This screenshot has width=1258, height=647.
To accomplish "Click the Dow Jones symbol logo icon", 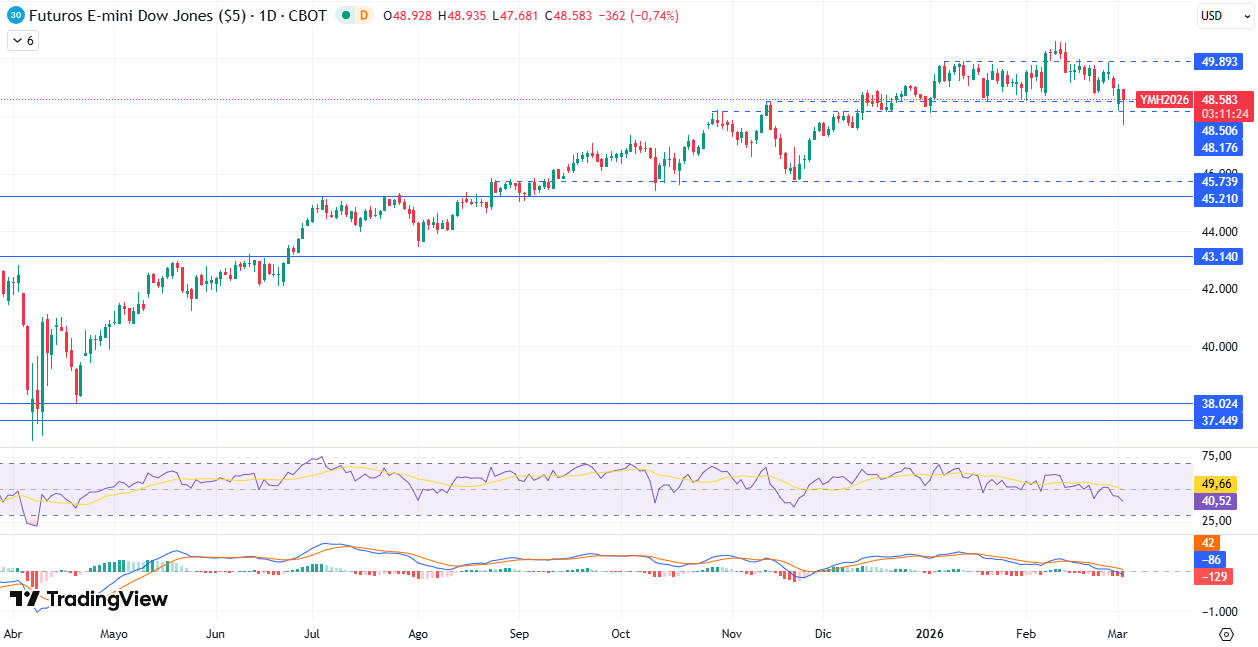I will click(16, 15).
